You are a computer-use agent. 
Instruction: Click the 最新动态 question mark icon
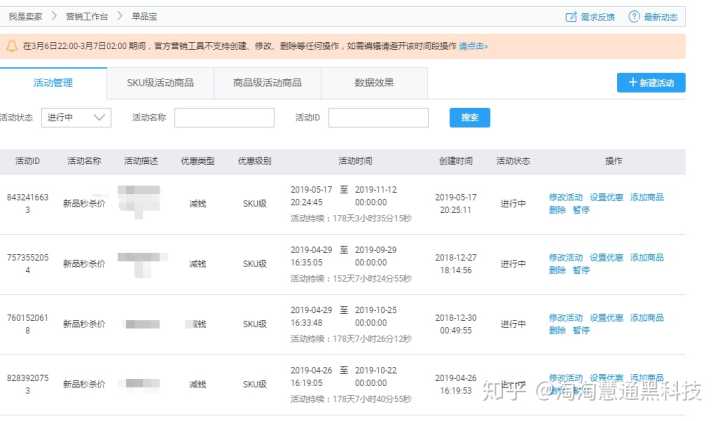633,17
